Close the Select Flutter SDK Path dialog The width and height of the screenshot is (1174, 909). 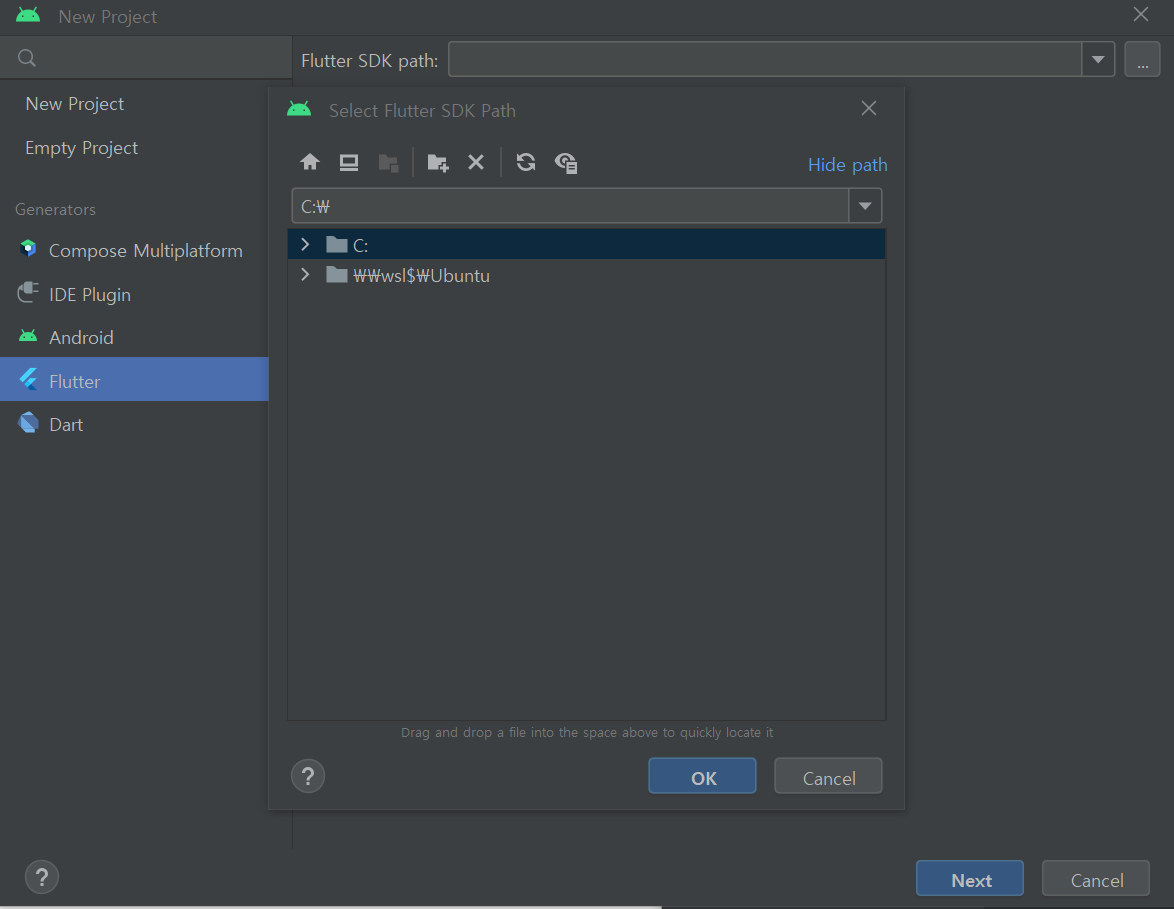click(869, 109)
